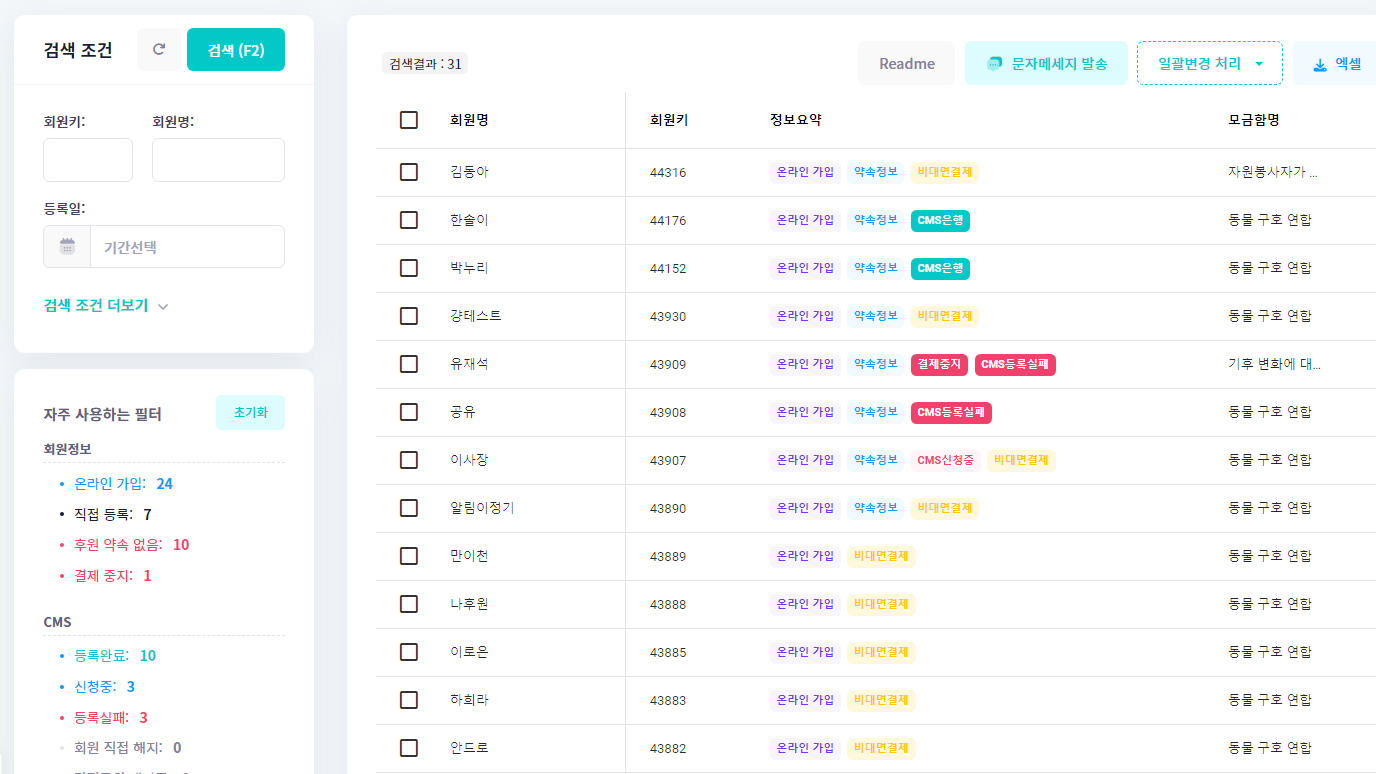Open the 일괄변경 처리 dropdown
The width and height of the screenshot is (1376, 774).
coord(1209,64)
